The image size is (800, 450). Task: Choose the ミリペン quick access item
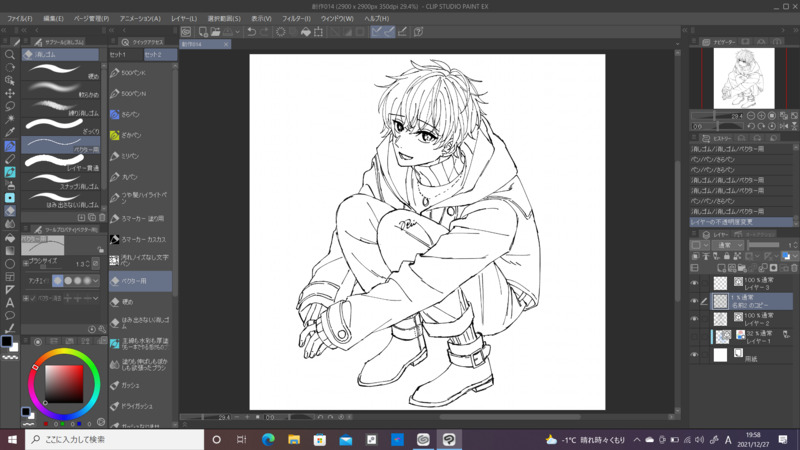[140, 156]
